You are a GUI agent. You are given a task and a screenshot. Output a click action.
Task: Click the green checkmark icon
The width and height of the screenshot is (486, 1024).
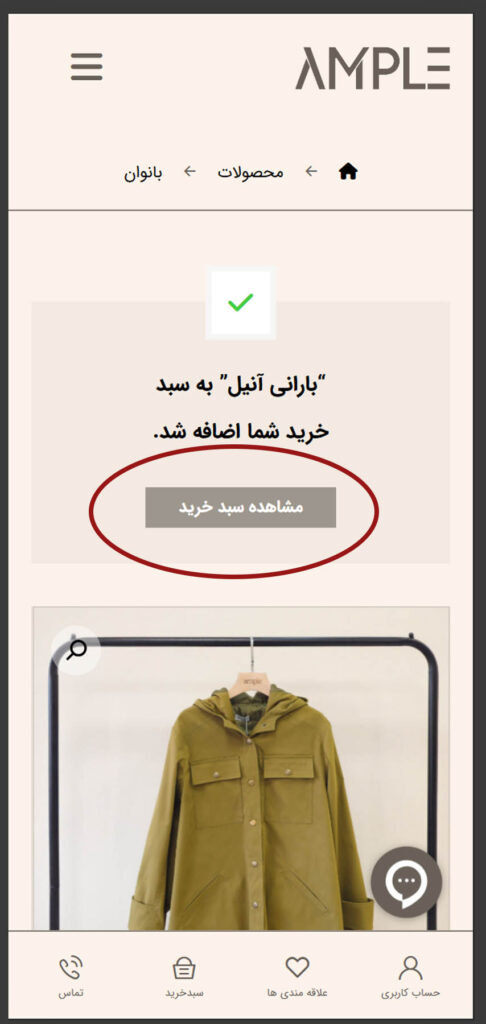tap(240, 302)
